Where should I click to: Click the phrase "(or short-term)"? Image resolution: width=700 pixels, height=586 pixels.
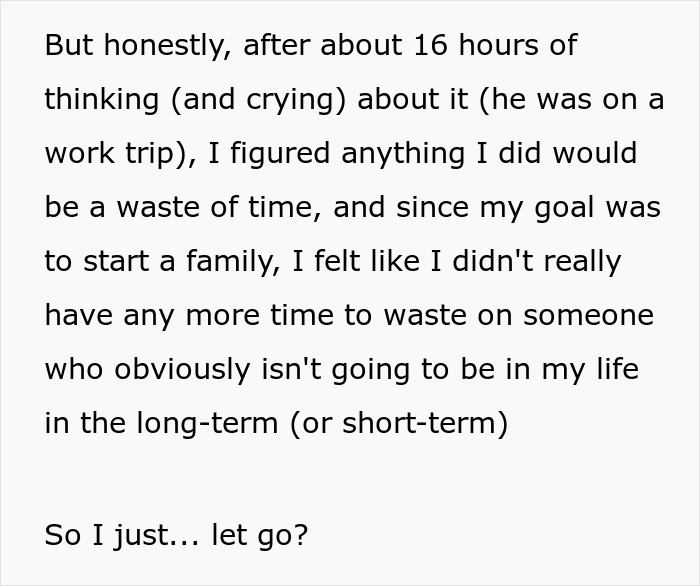click(399, 424)
